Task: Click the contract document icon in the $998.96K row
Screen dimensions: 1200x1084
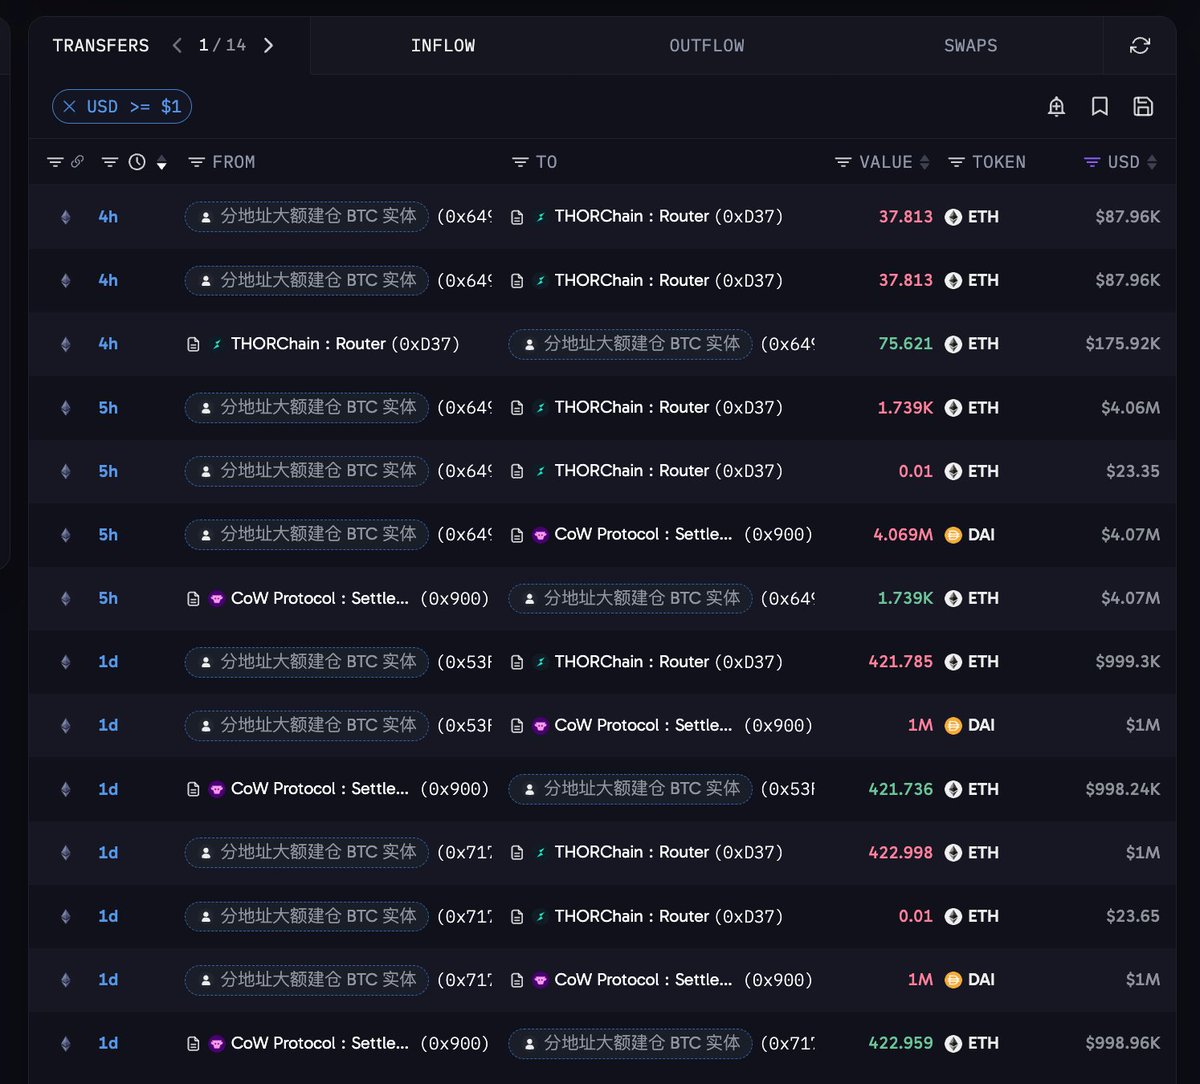Action: coord(194,1043)
